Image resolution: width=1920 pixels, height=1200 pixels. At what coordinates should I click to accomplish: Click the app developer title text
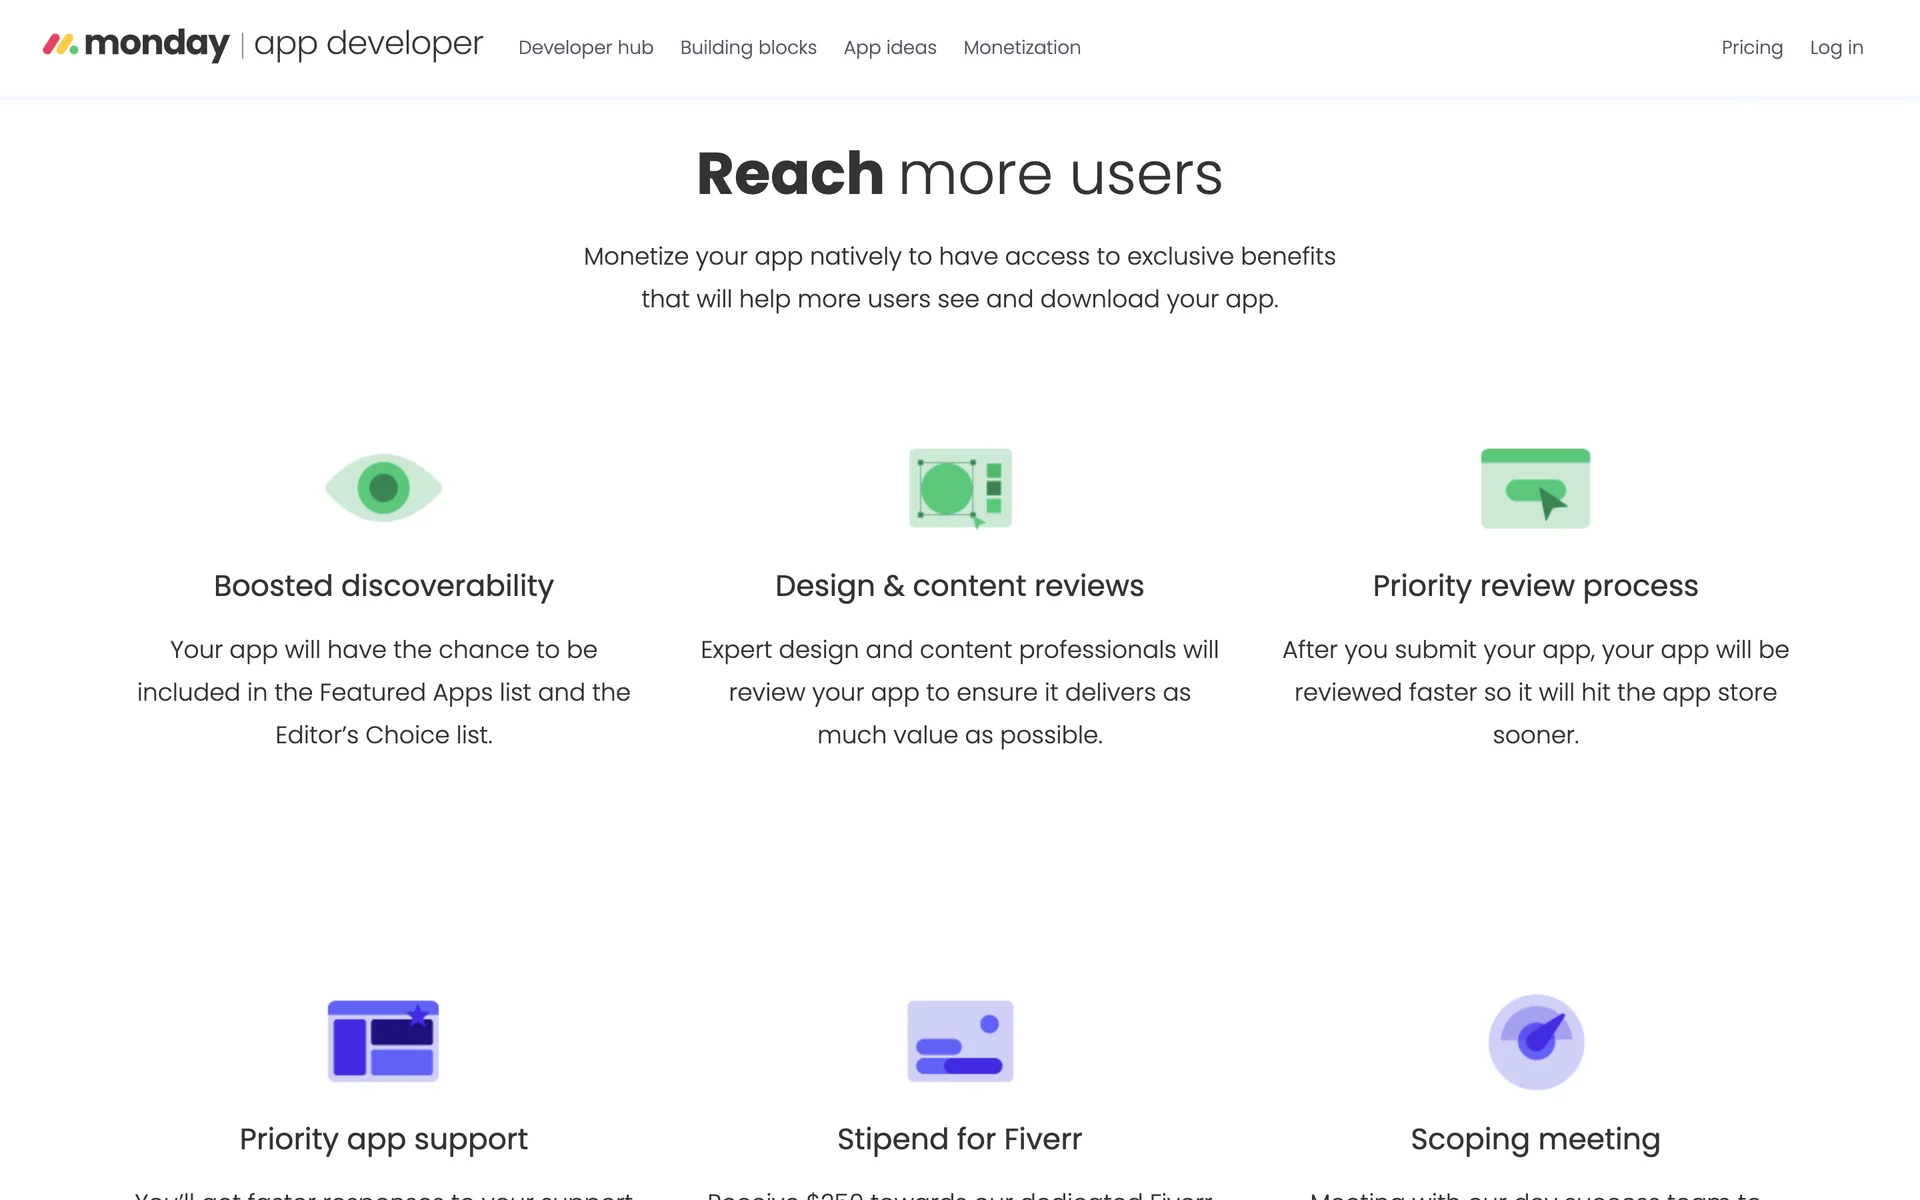point(368,44)
